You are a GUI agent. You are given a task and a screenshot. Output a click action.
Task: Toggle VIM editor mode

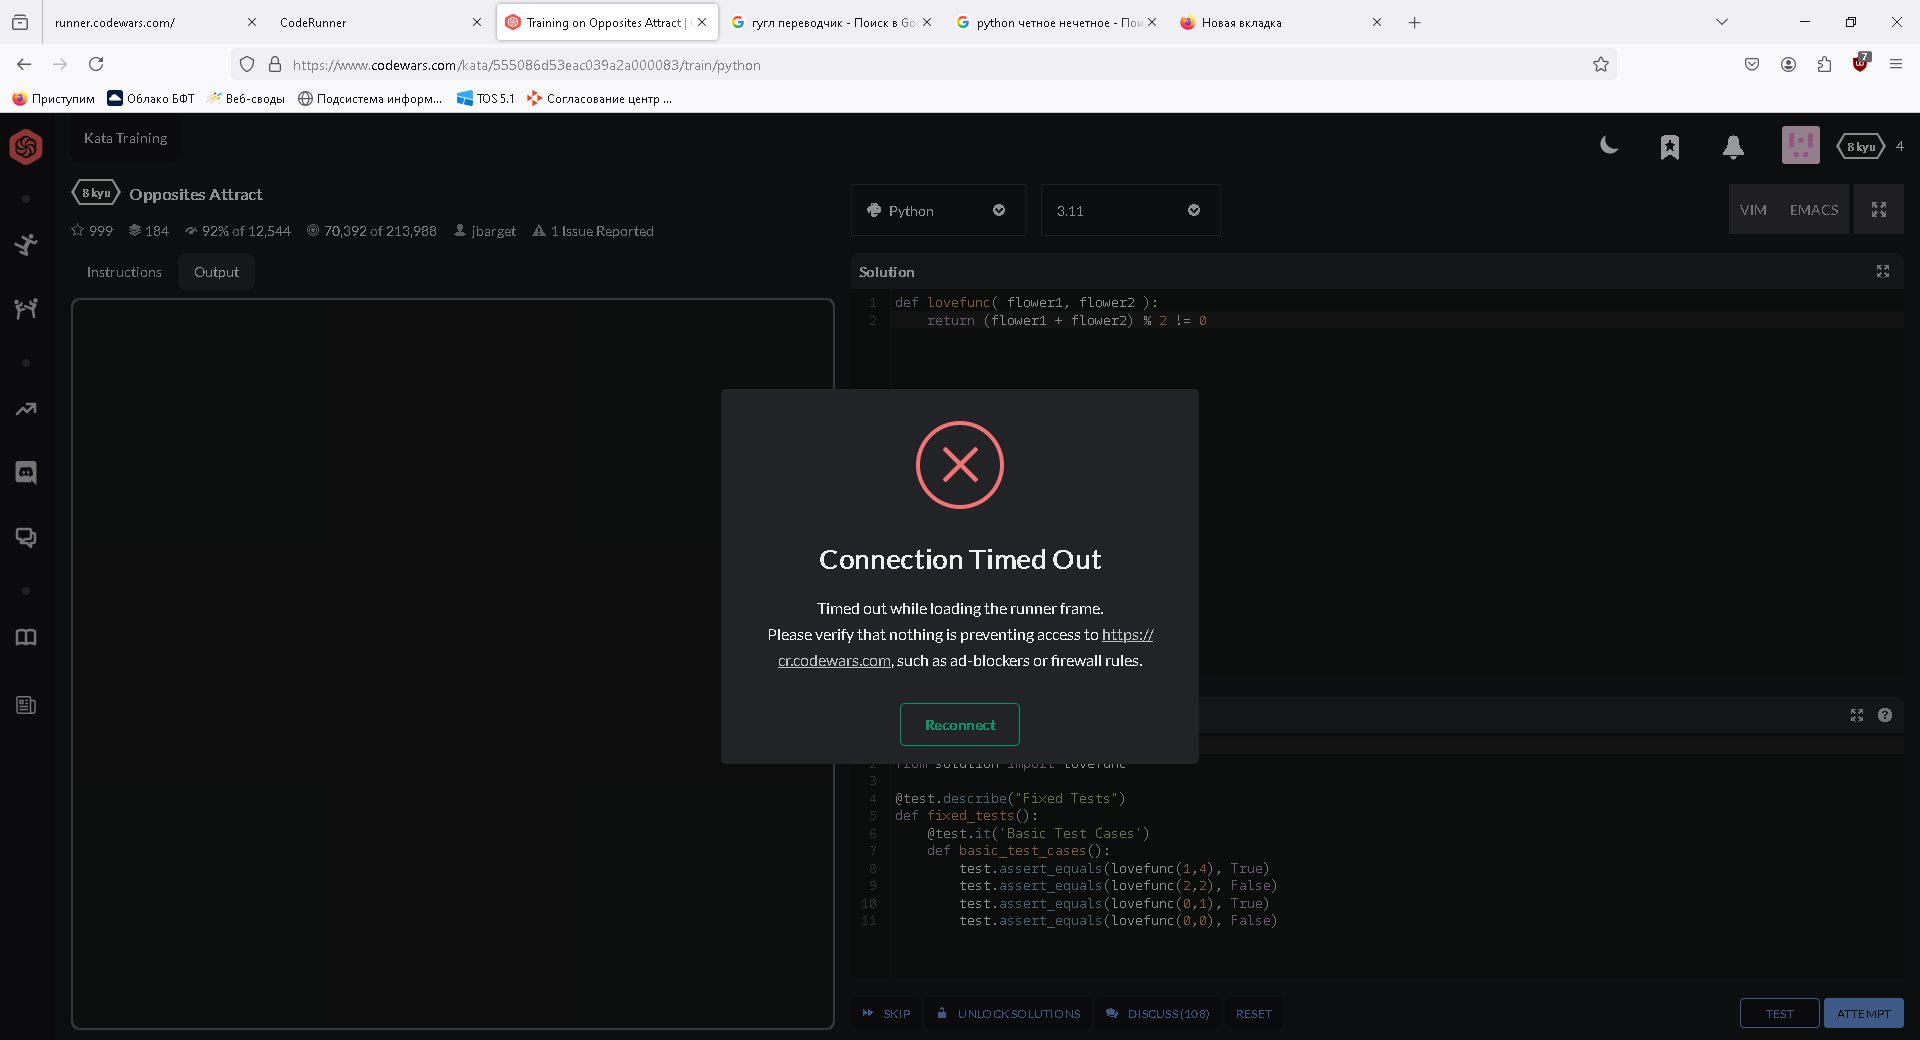[x=1753, y=210]
